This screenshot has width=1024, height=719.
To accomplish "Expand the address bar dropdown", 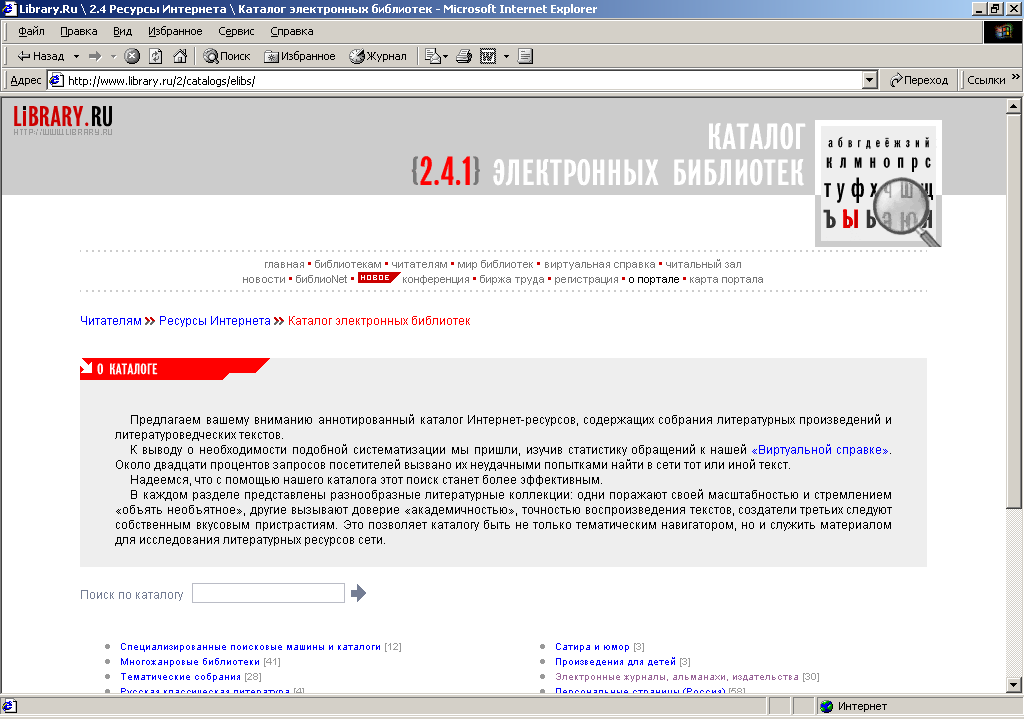I will tap(869, 80).
